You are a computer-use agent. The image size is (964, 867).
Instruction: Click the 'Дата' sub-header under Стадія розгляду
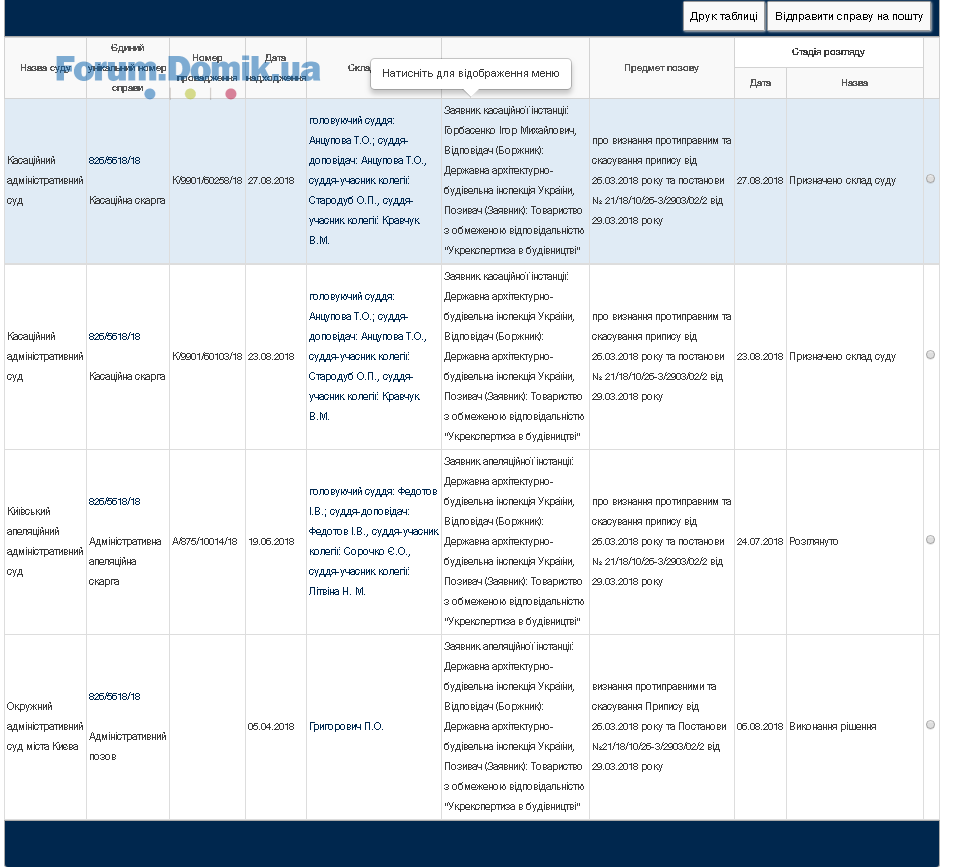click(761, 82)
